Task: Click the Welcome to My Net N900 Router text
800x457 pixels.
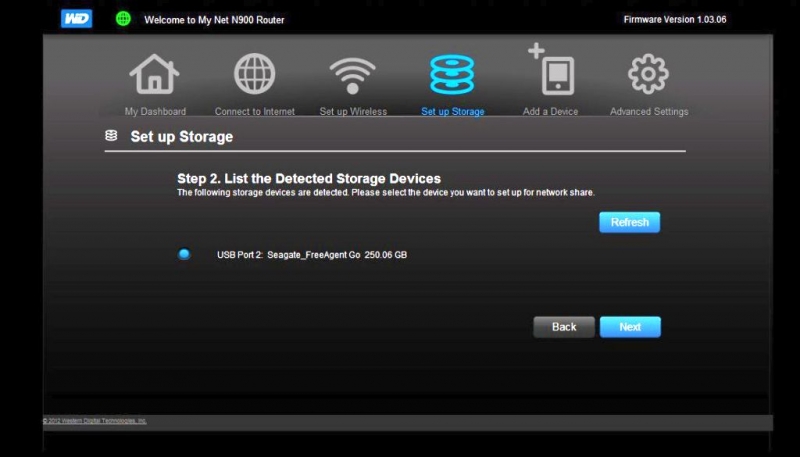Action: [214, 20]
